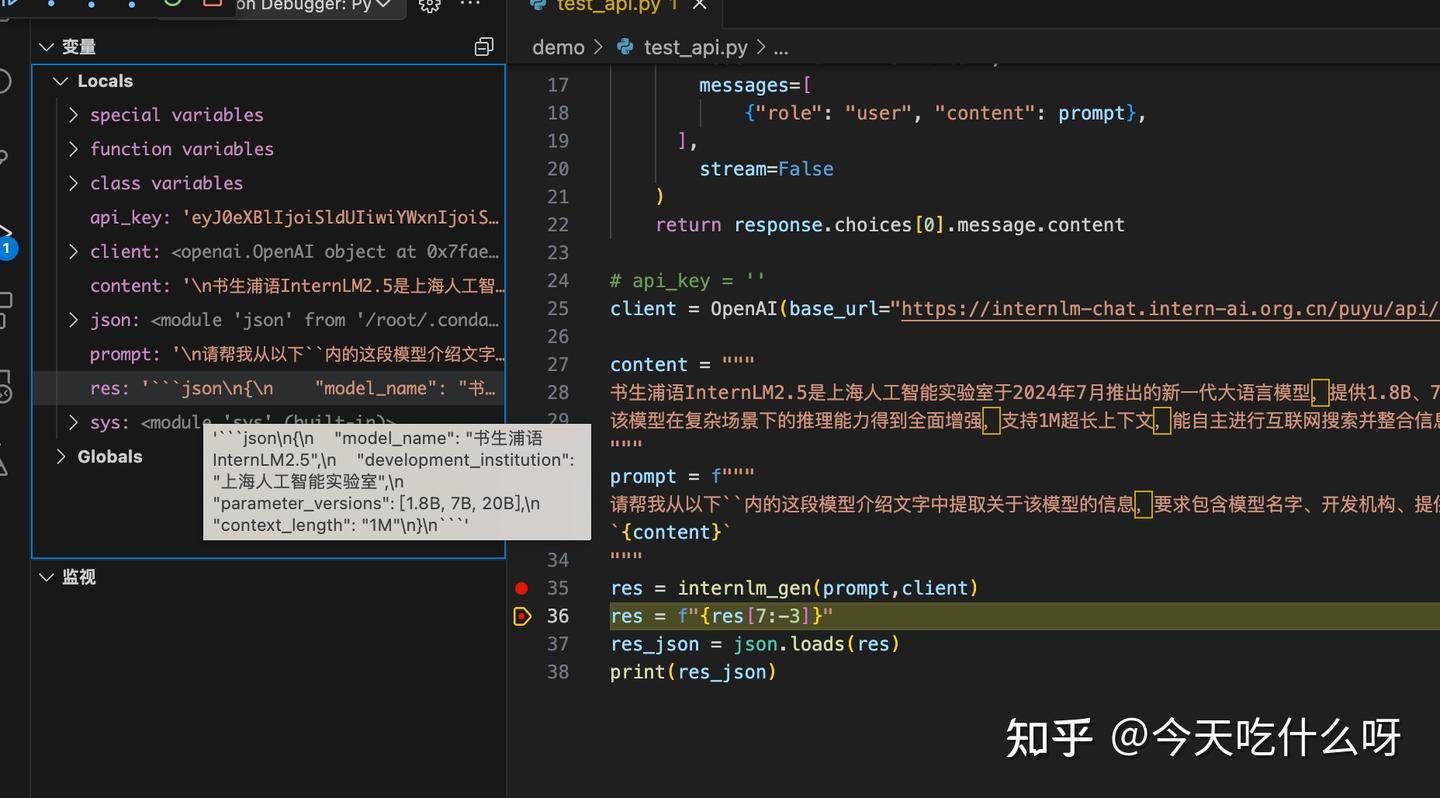Restart the debug session using green restart icon
The width and height of the screenshot is (1440, 798).
(x=172, y=6)
